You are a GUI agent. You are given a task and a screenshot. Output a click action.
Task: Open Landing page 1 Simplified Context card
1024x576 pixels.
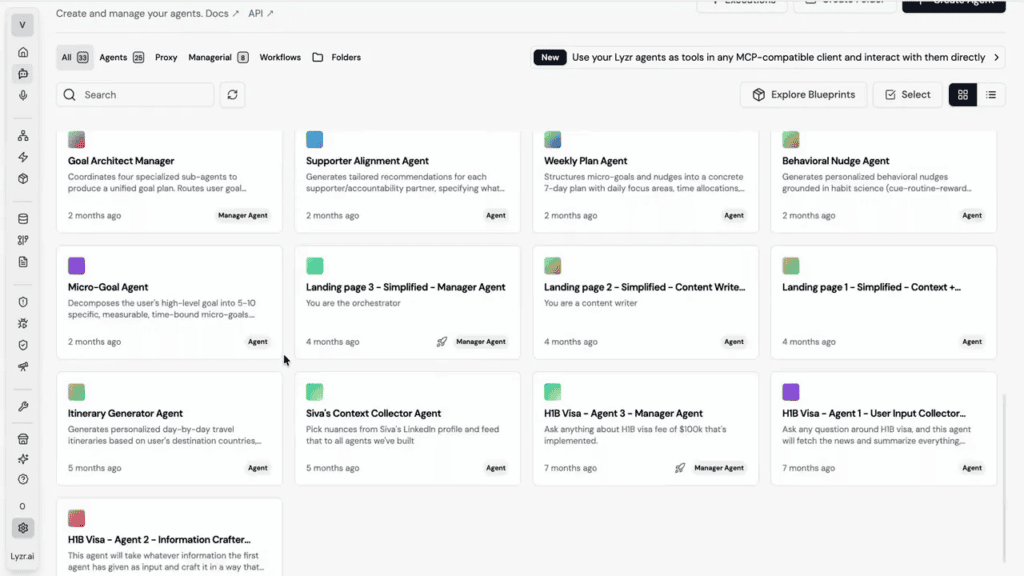pos(884,302)
